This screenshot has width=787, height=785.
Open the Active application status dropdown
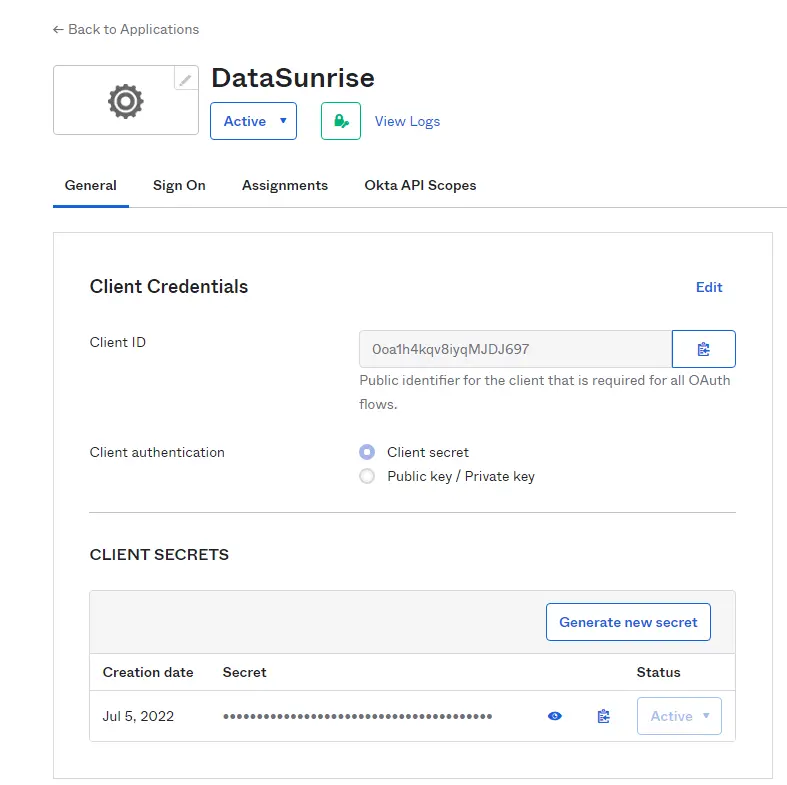tap(253, 121)
